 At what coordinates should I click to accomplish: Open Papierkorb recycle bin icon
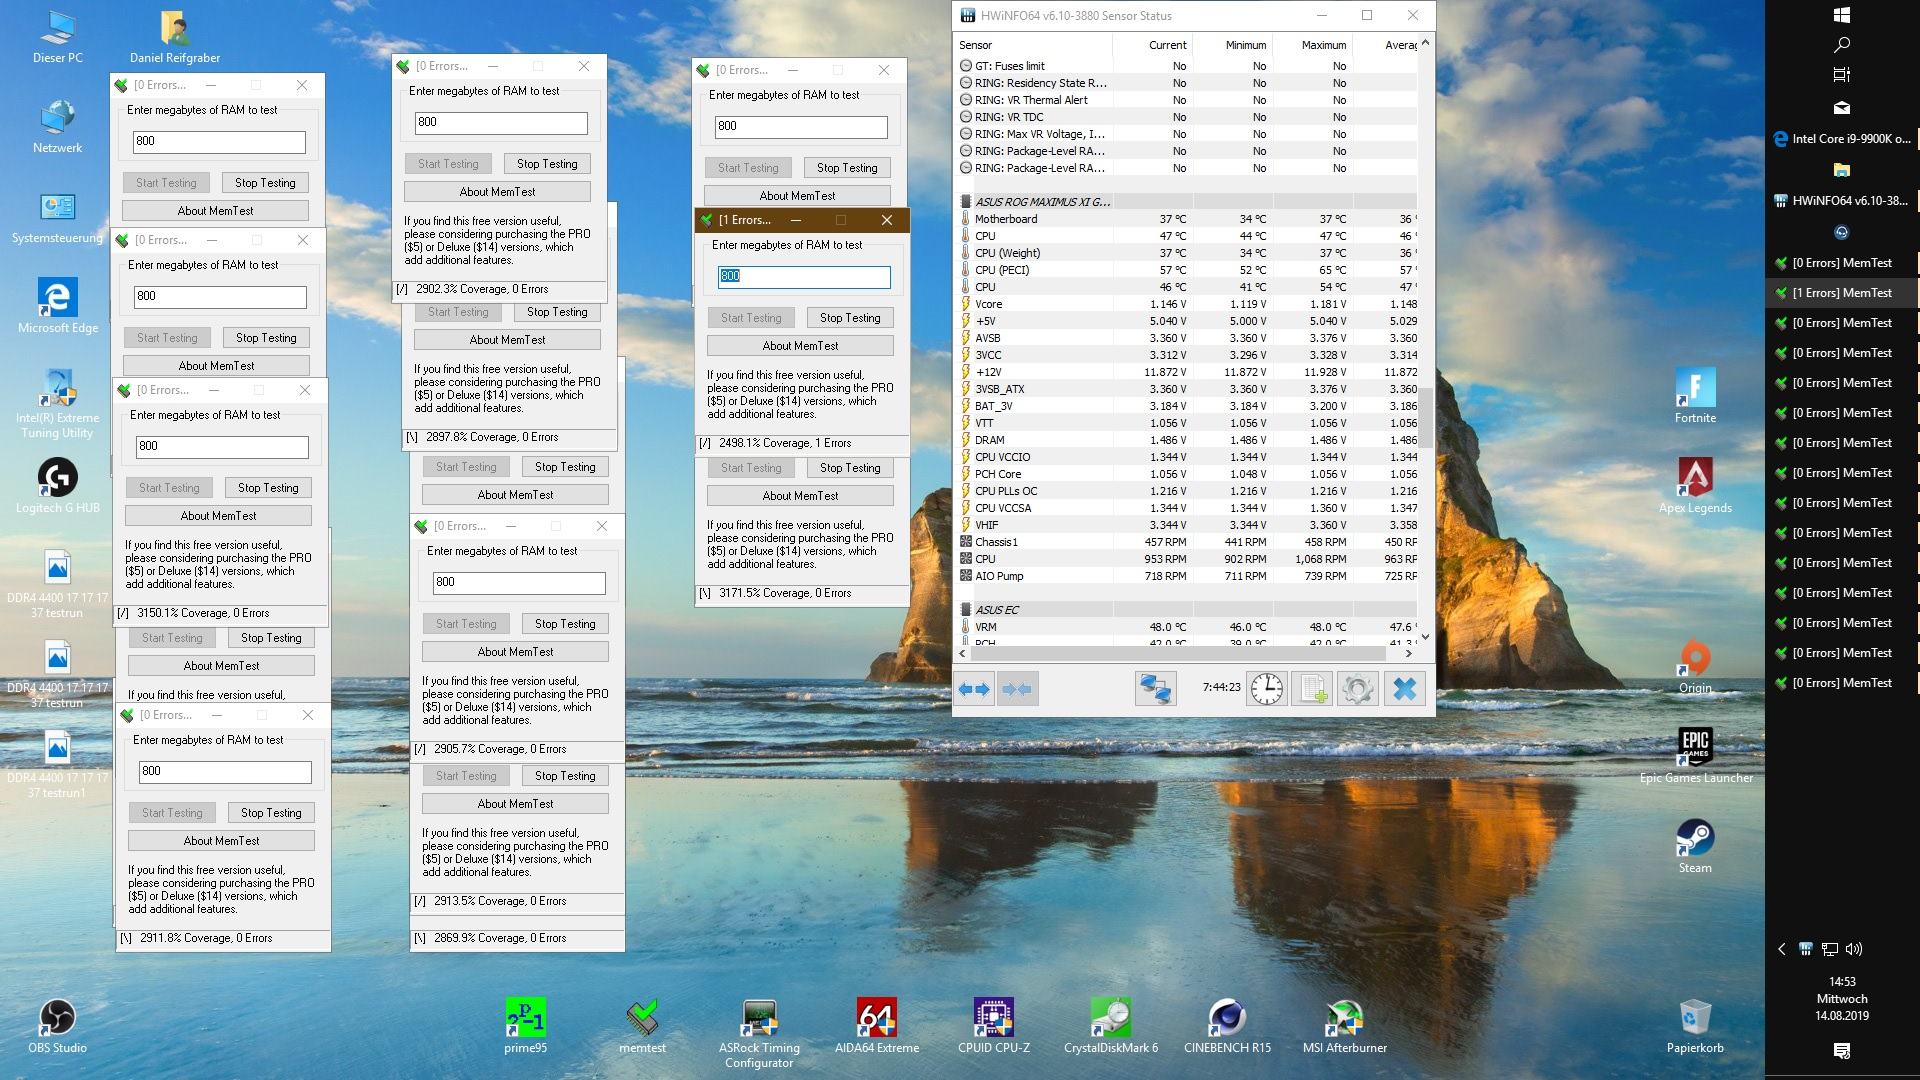pos(1695,1027)
